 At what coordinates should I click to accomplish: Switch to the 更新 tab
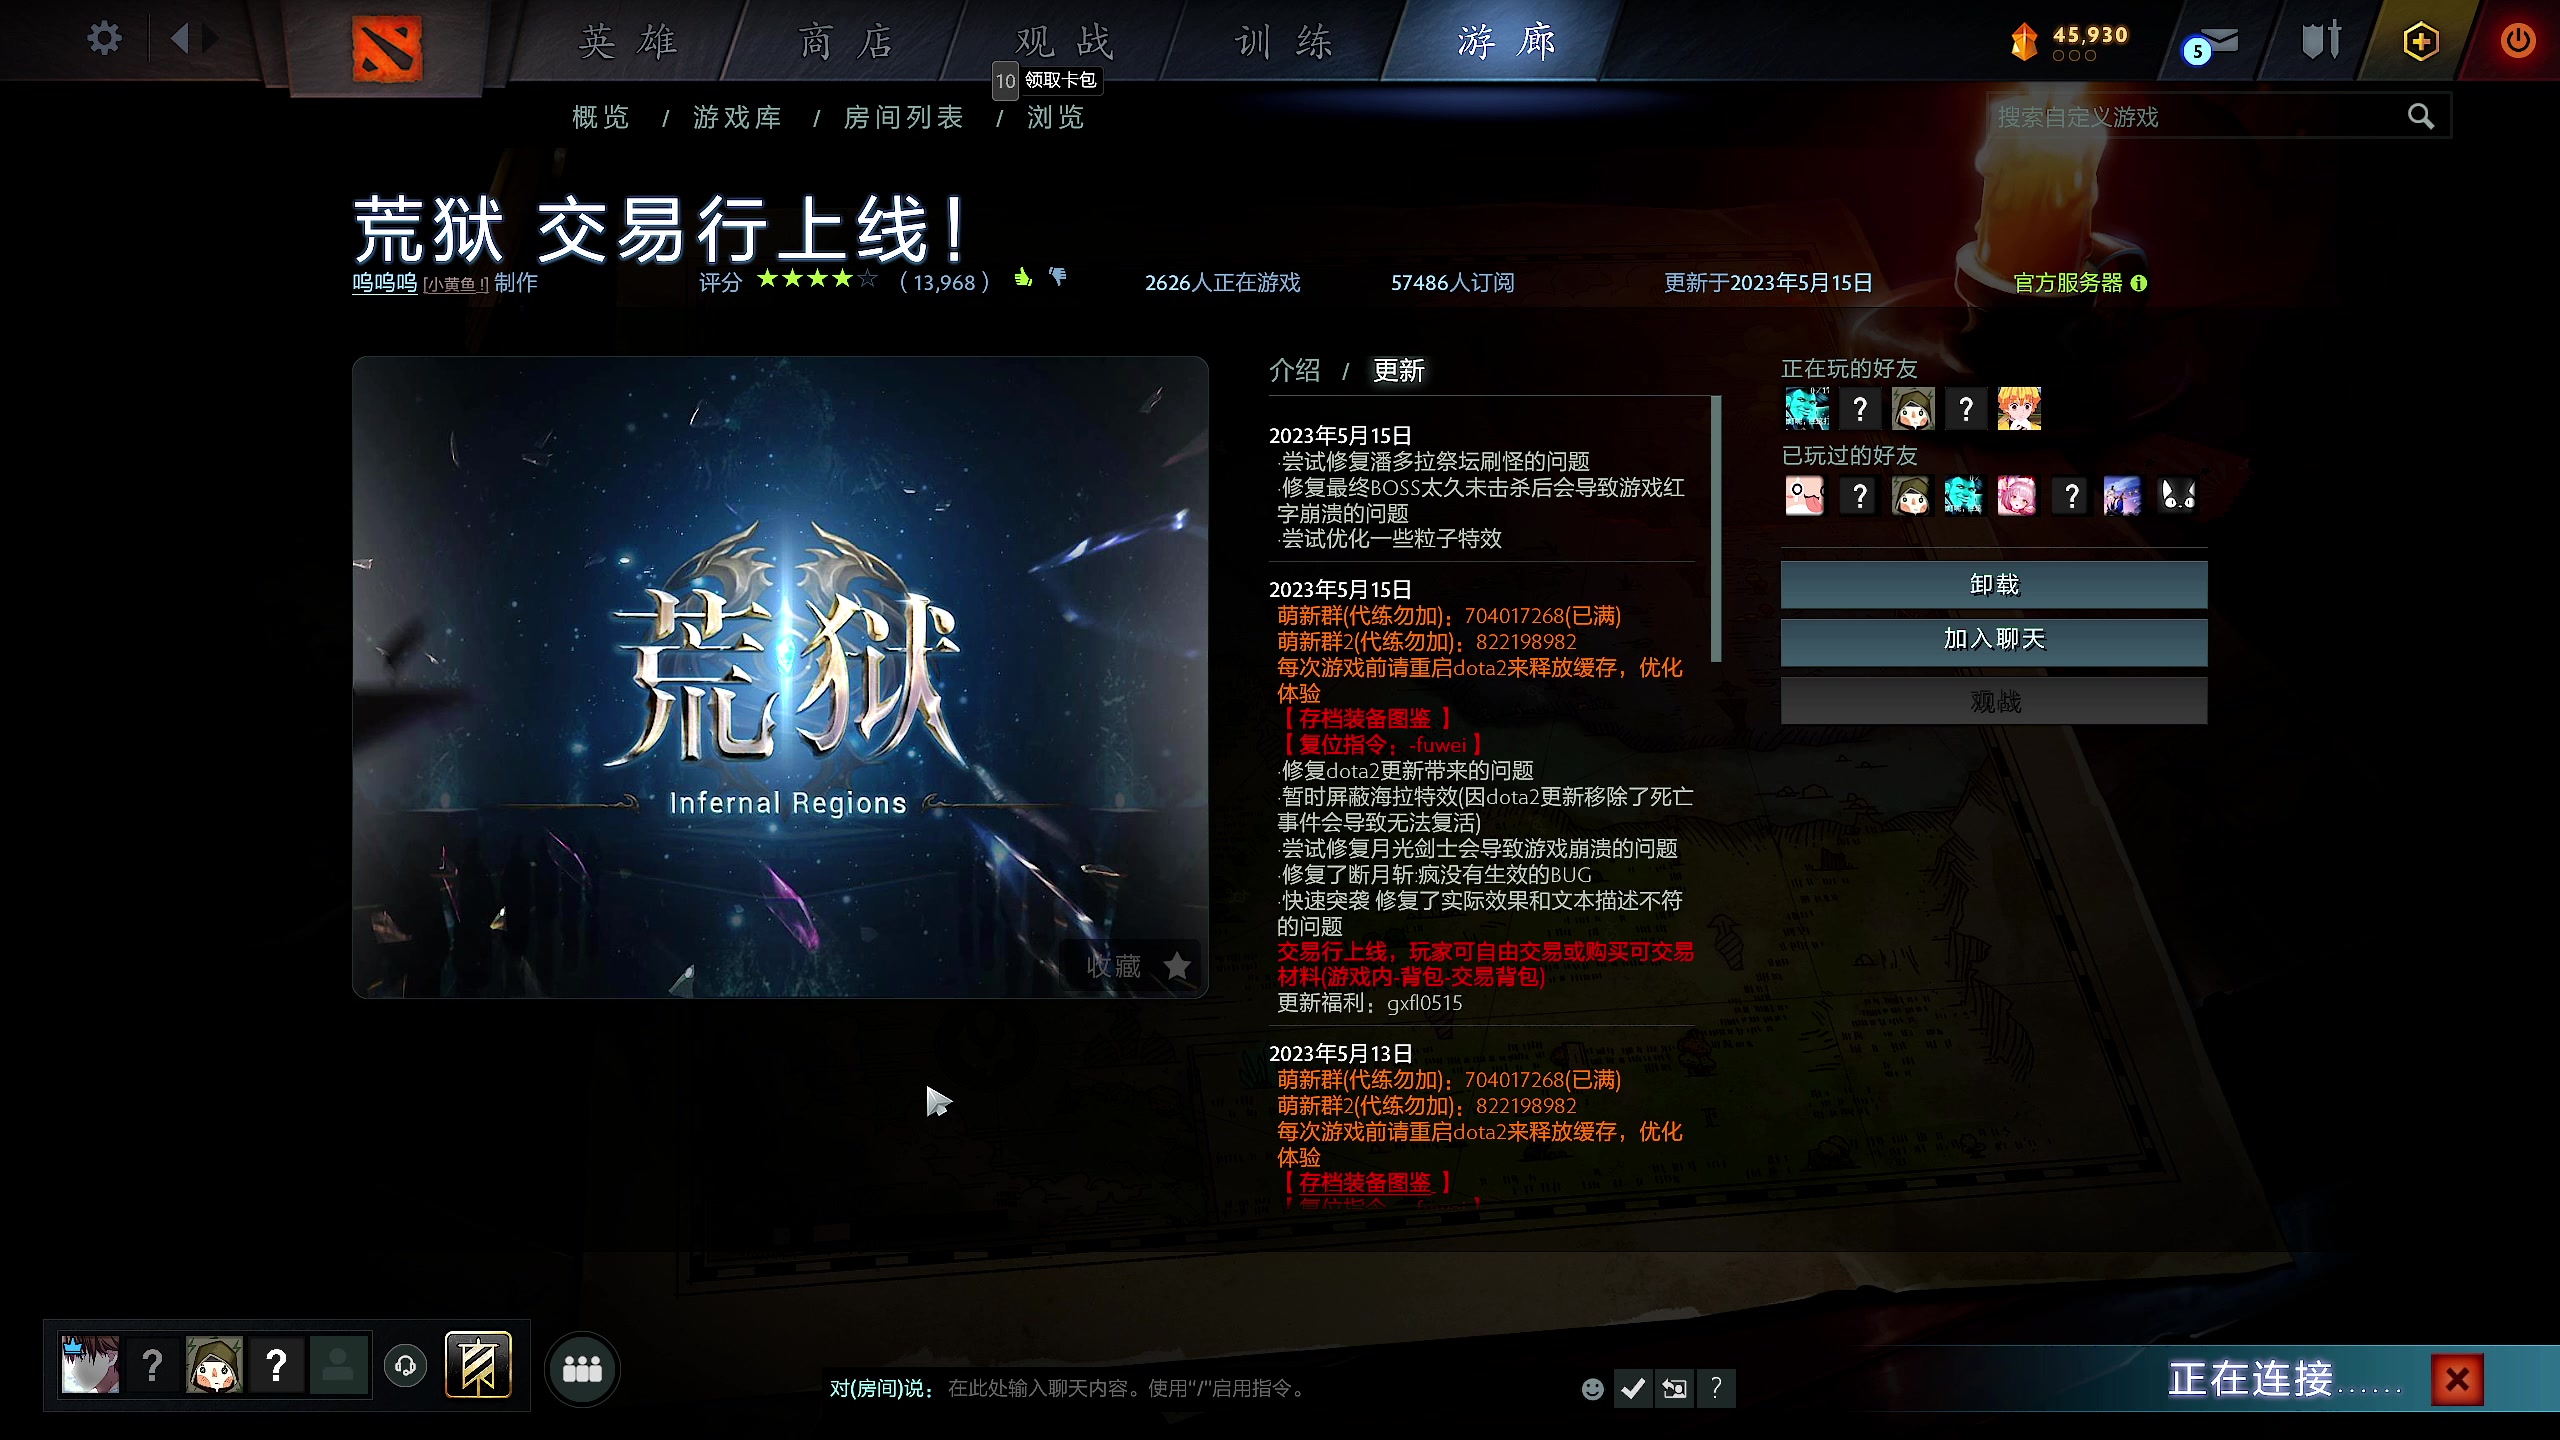click(1399, 371)
